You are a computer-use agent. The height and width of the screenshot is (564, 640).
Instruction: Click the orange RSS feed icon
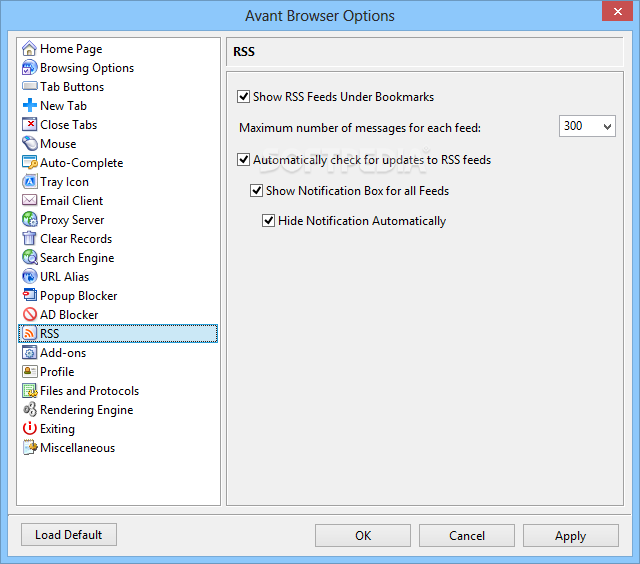point(29,333)
